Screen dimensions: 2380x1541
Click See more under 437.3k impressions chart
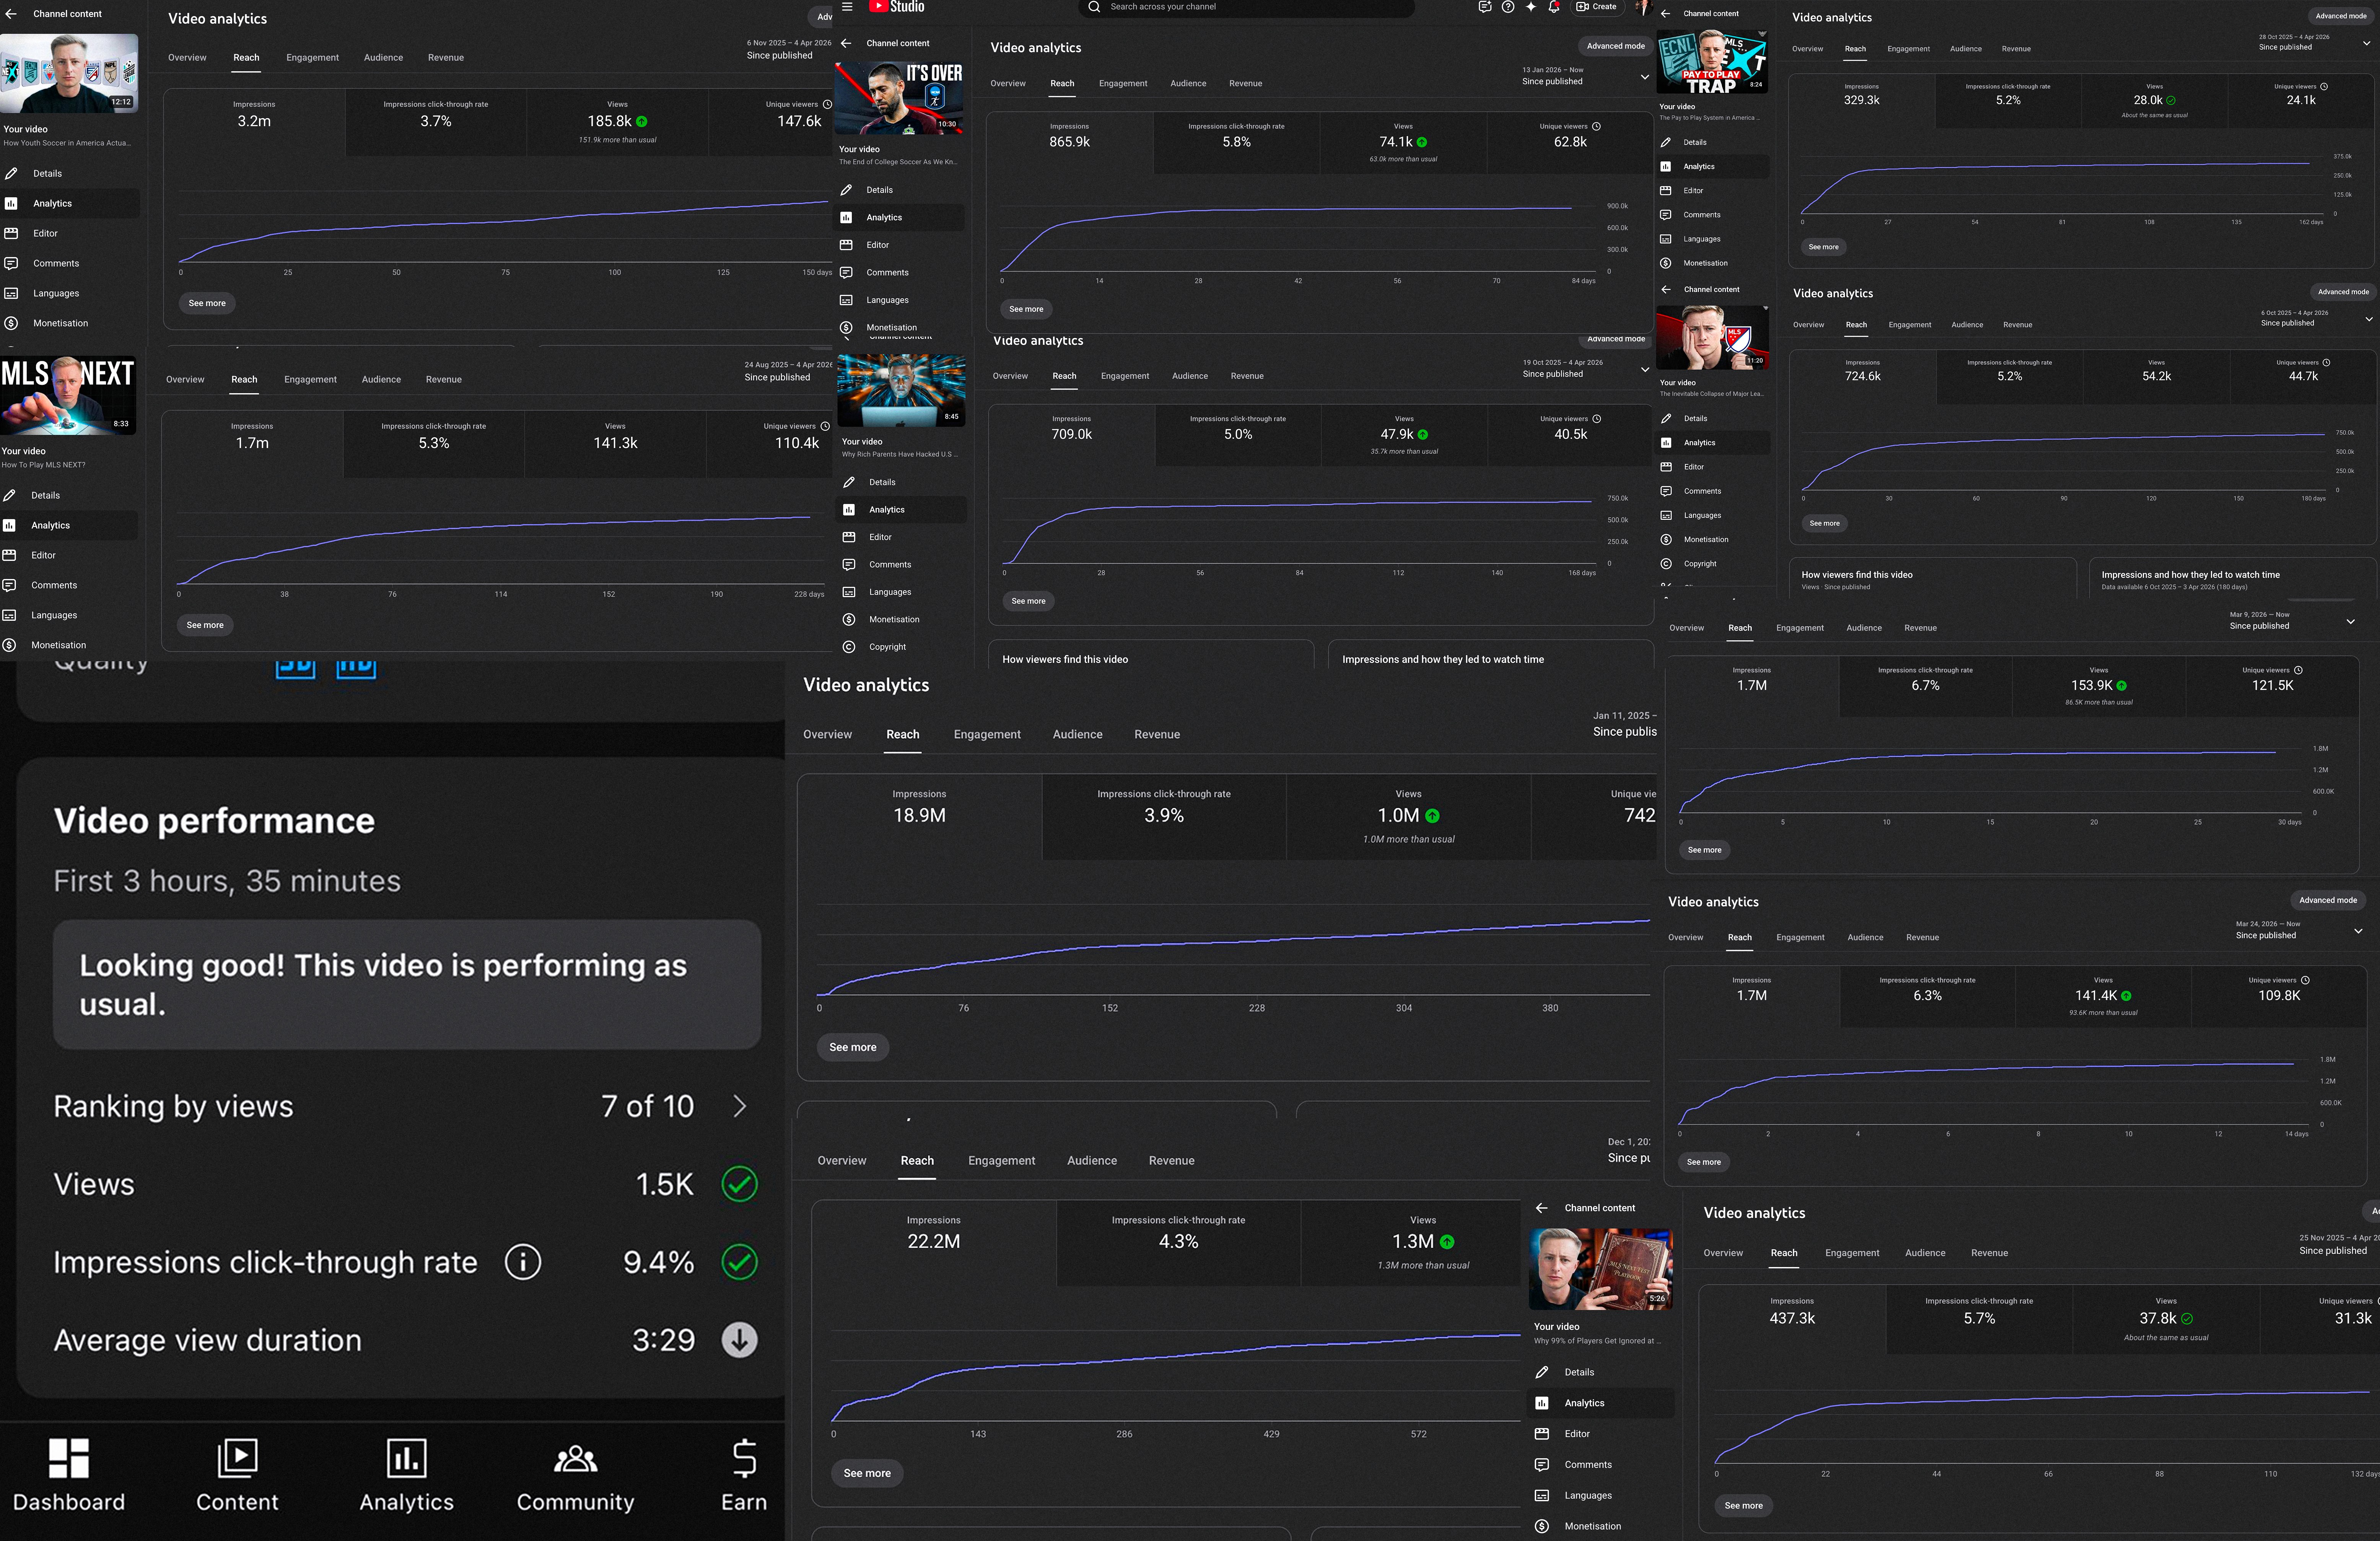pos(1743,1505)
